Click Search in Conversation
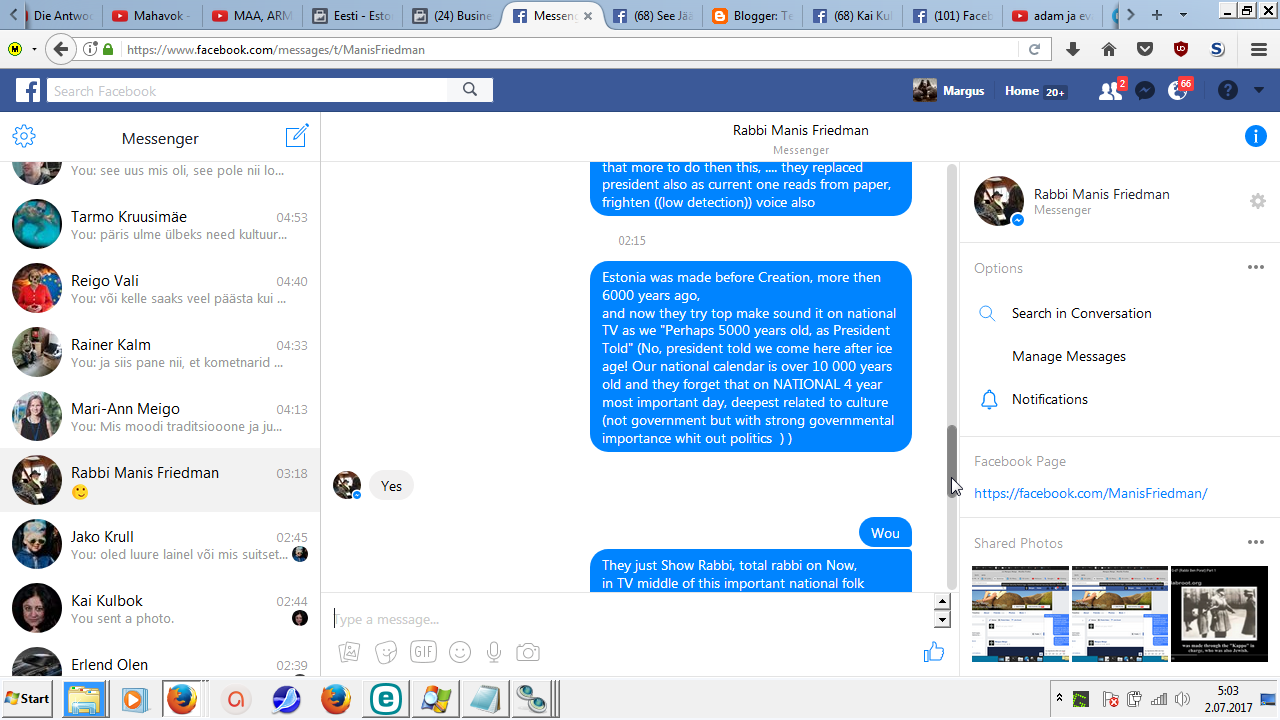This screenshot has width=1280, height=720. click(x=1082, y=313)
